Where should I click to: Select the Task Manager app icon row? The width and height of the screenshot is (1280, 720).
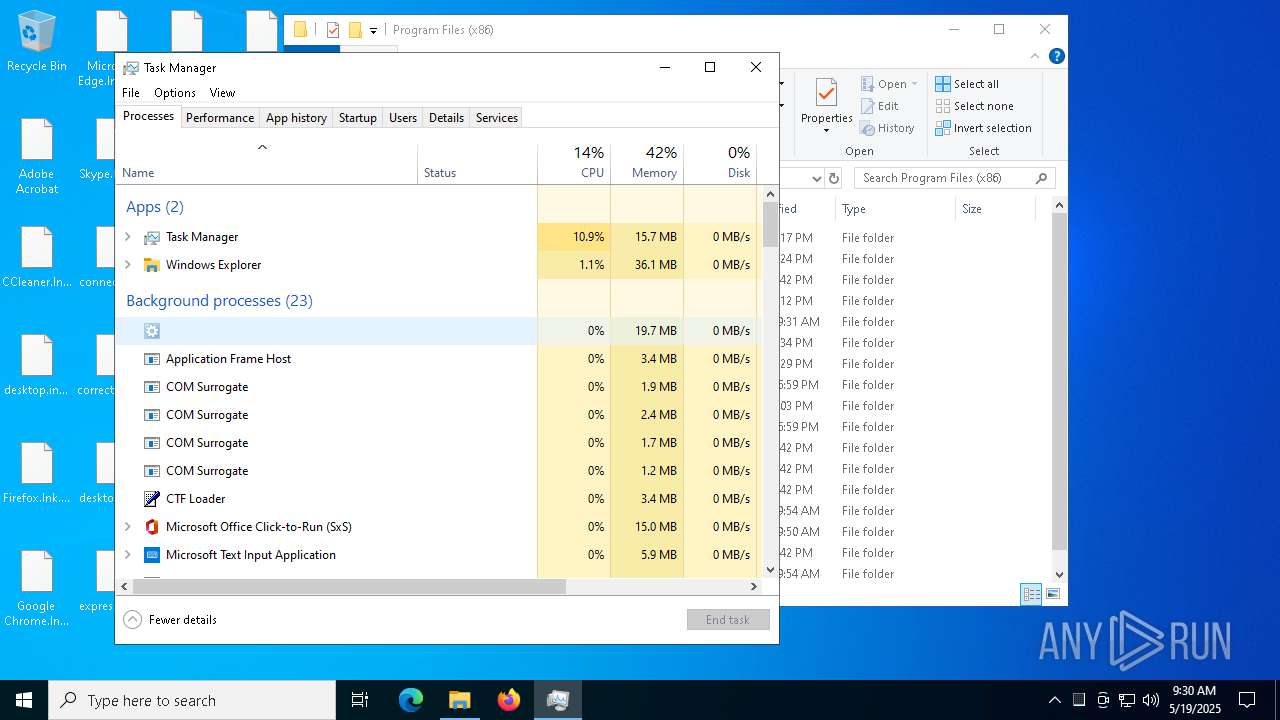pos(152,237)
